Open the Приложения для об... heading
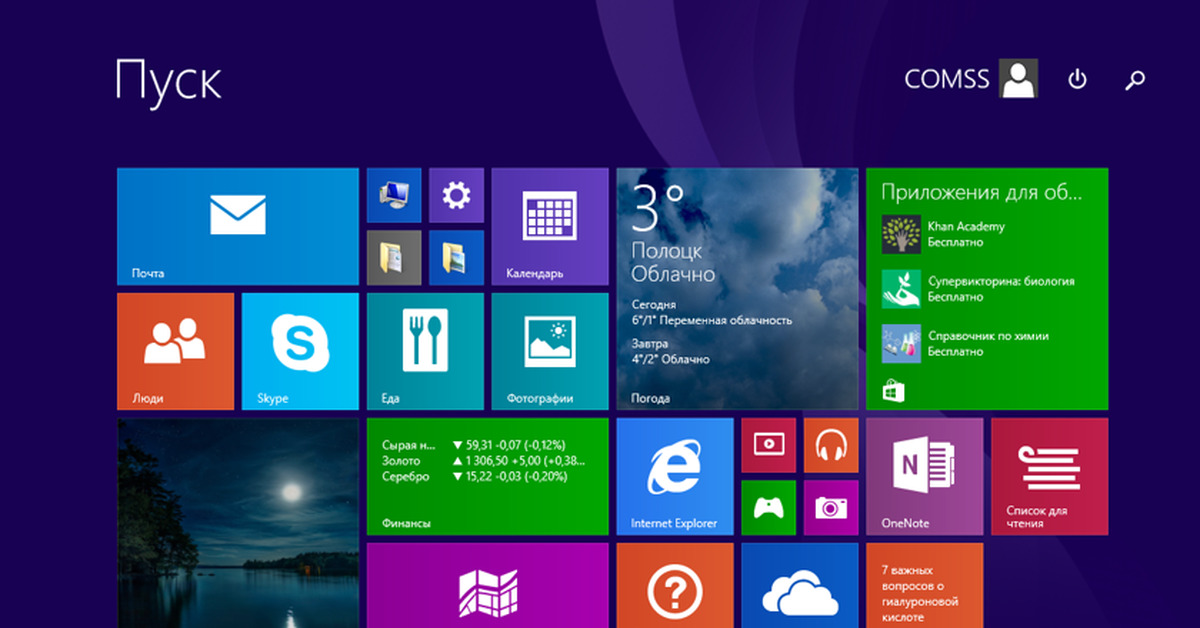 click(x=981, y=192)
